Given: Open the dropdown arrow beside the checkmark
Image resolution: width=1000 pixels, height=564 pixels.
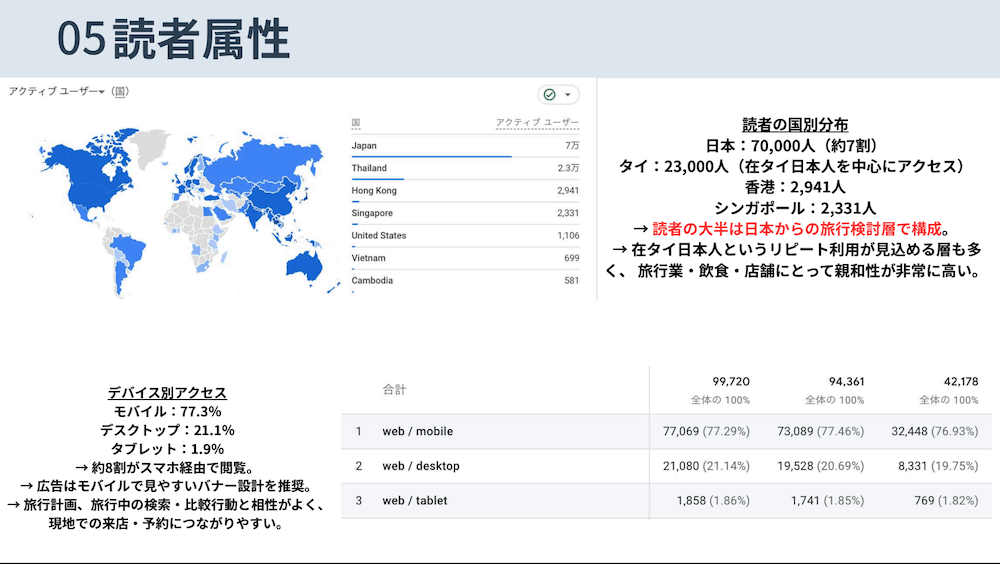Looking at the screenshot, I should pyautogui.click(x=568, y=95).
